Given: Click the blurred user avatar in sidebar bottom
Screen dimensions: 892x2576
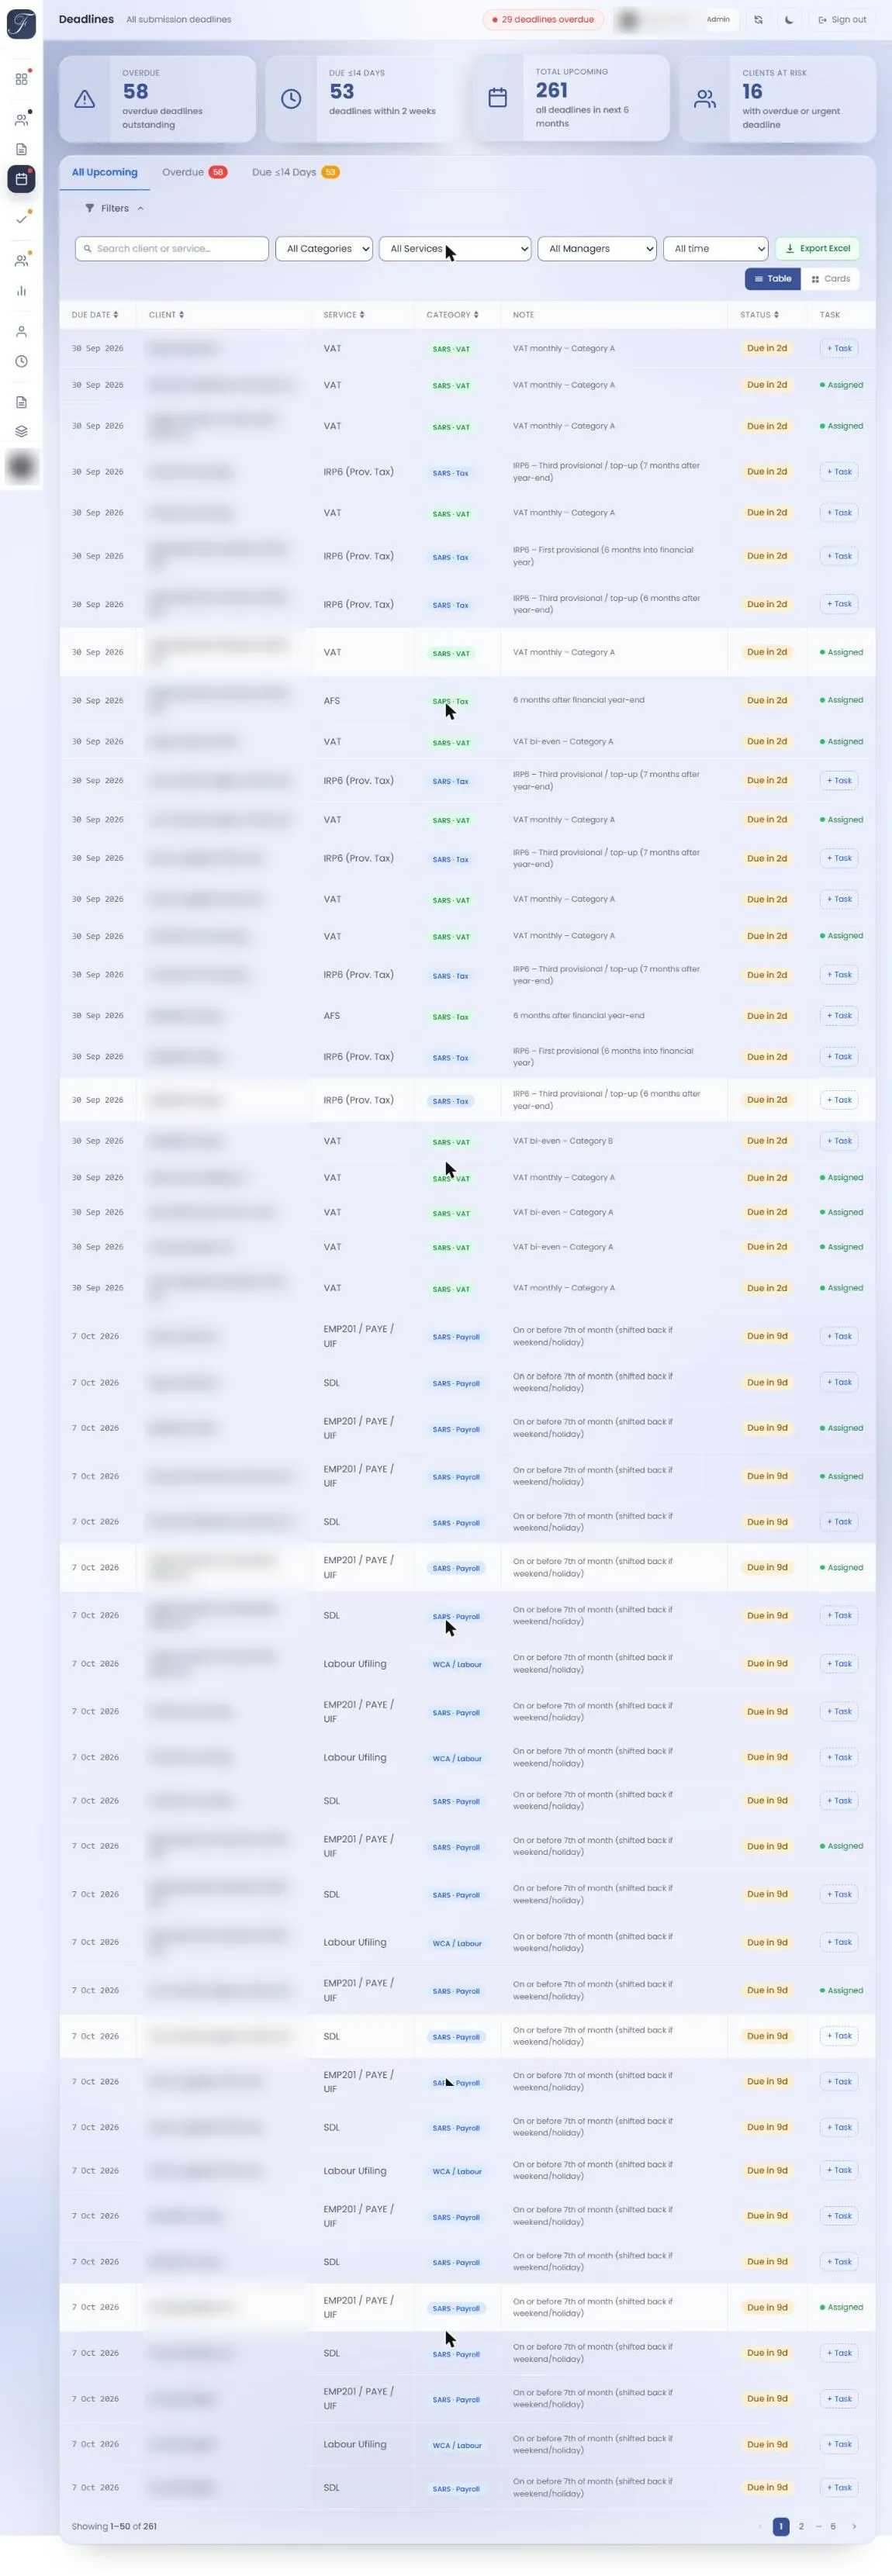Looking at the screenshot, I should [x=21, y=466].
